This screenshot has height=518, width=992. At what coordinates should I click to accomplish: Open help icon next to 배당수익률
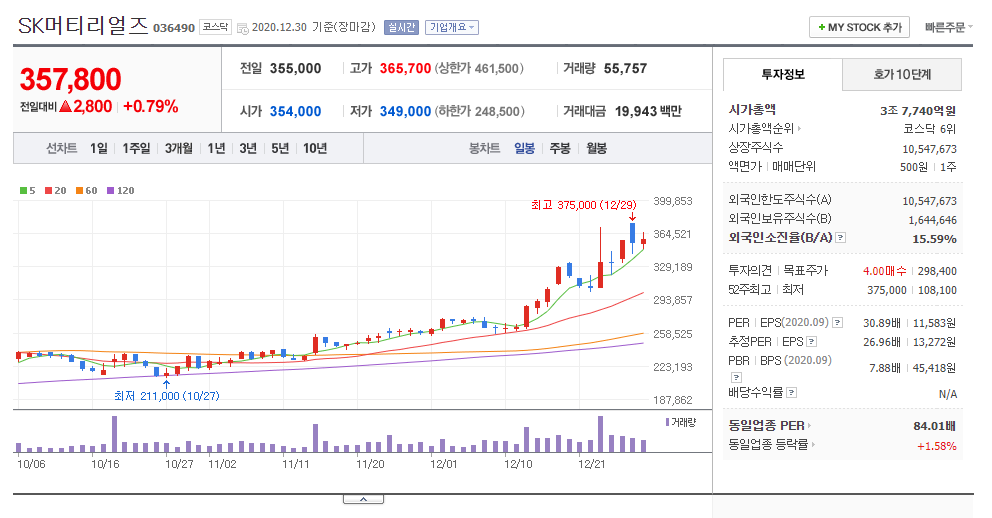791,393
